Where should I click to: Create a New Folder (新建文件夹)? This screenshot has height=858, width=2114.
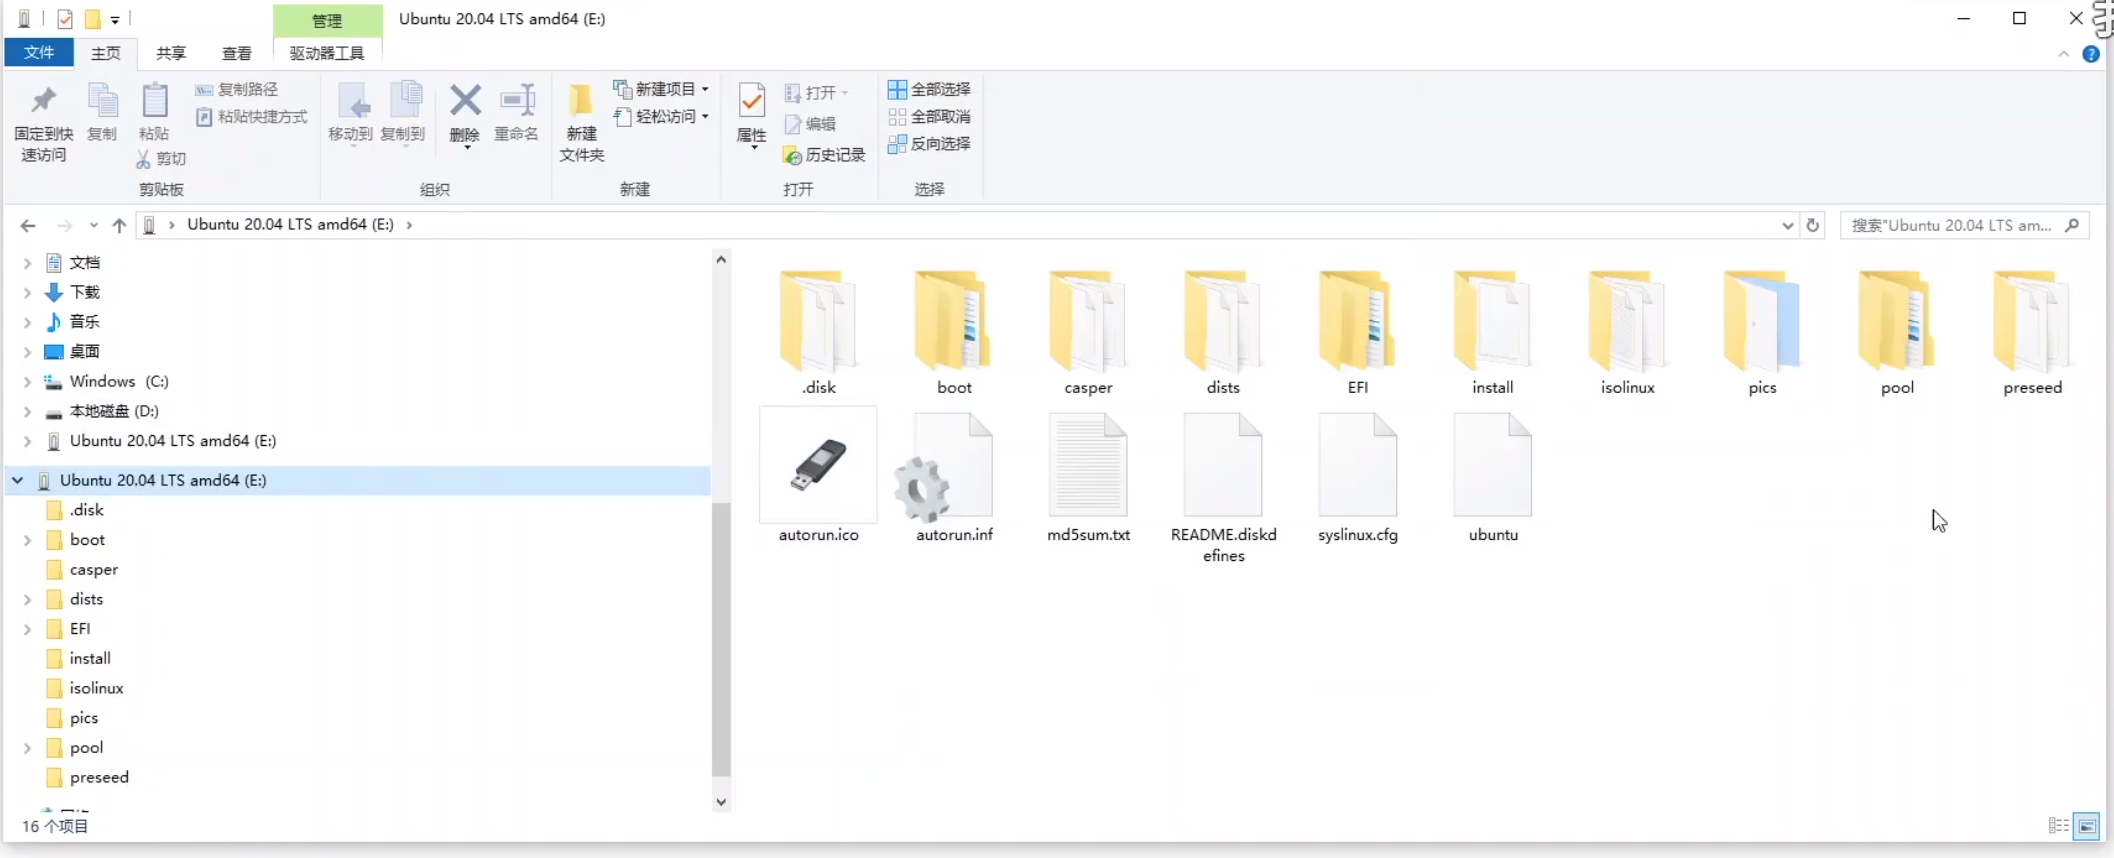point(582,122)
